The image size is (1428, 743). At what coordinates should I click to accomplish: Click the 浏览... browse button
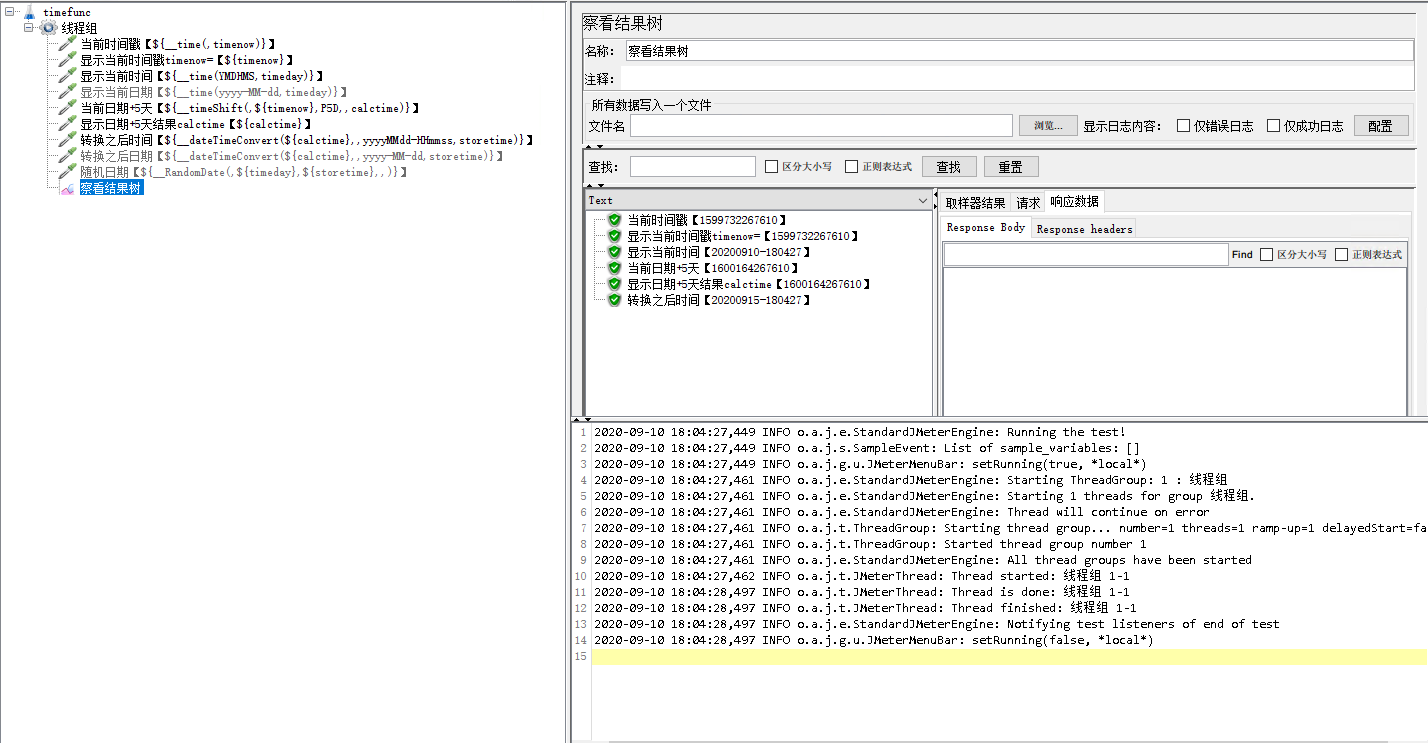pos(1048,126)
